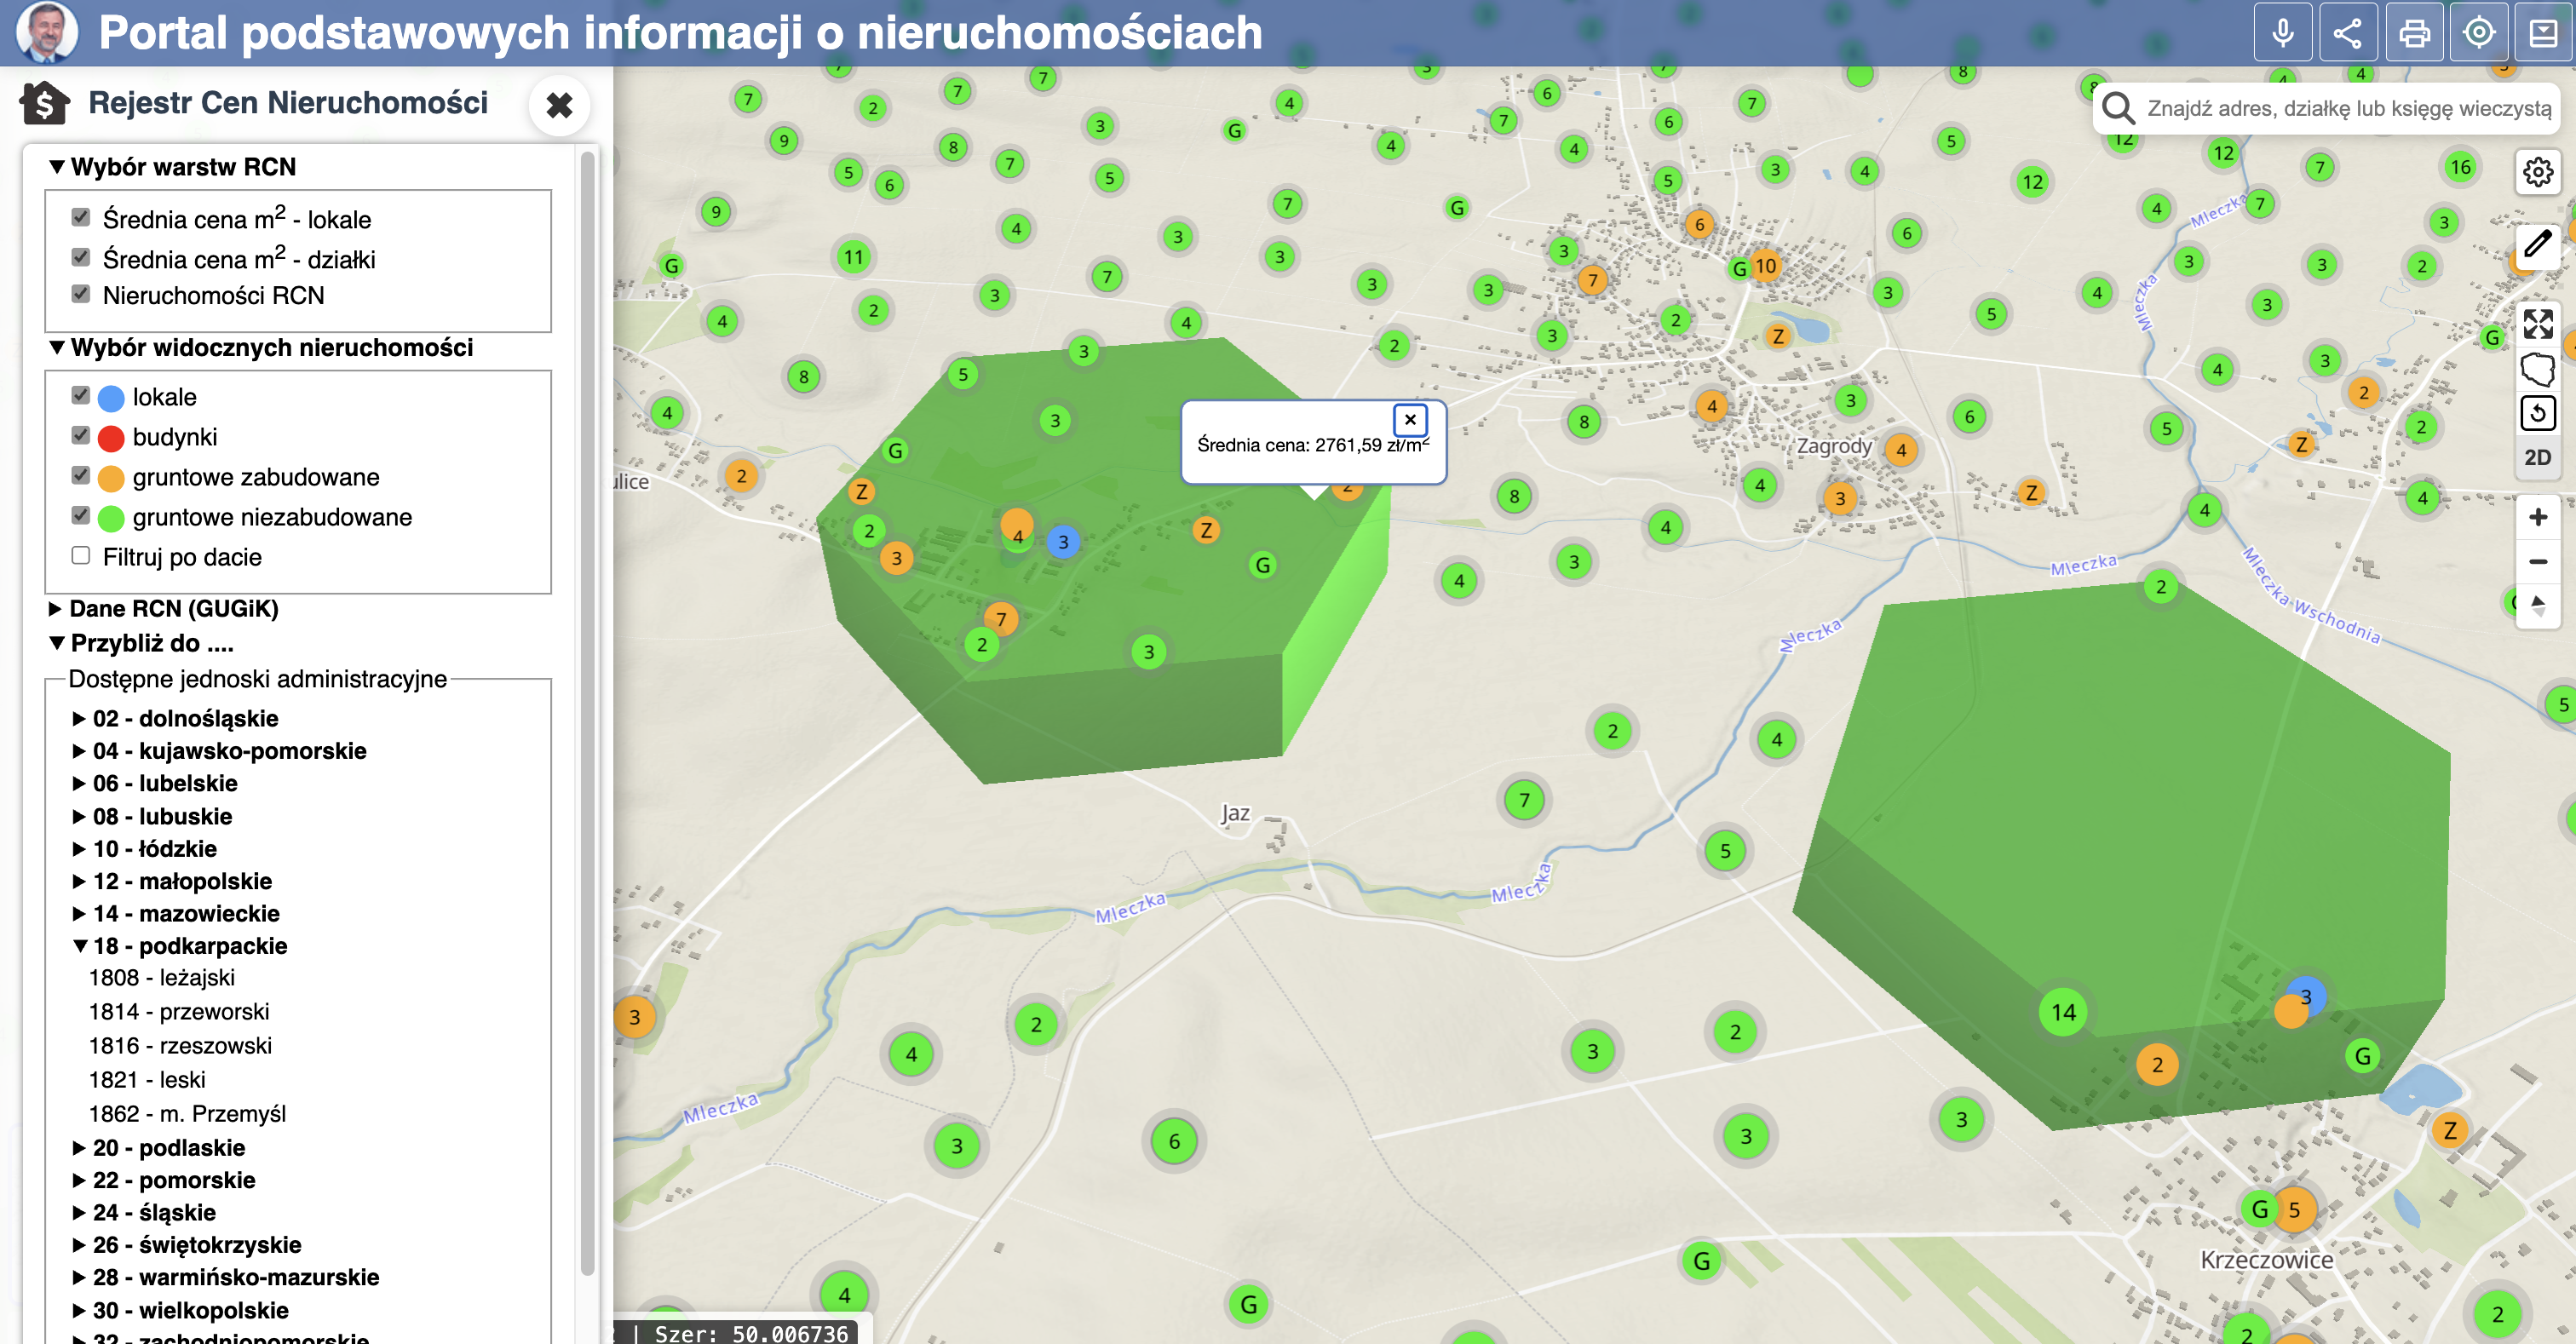Select 1862 - m. Przemyśl entry
2576x1344 pixels.
coord(187,1113)
